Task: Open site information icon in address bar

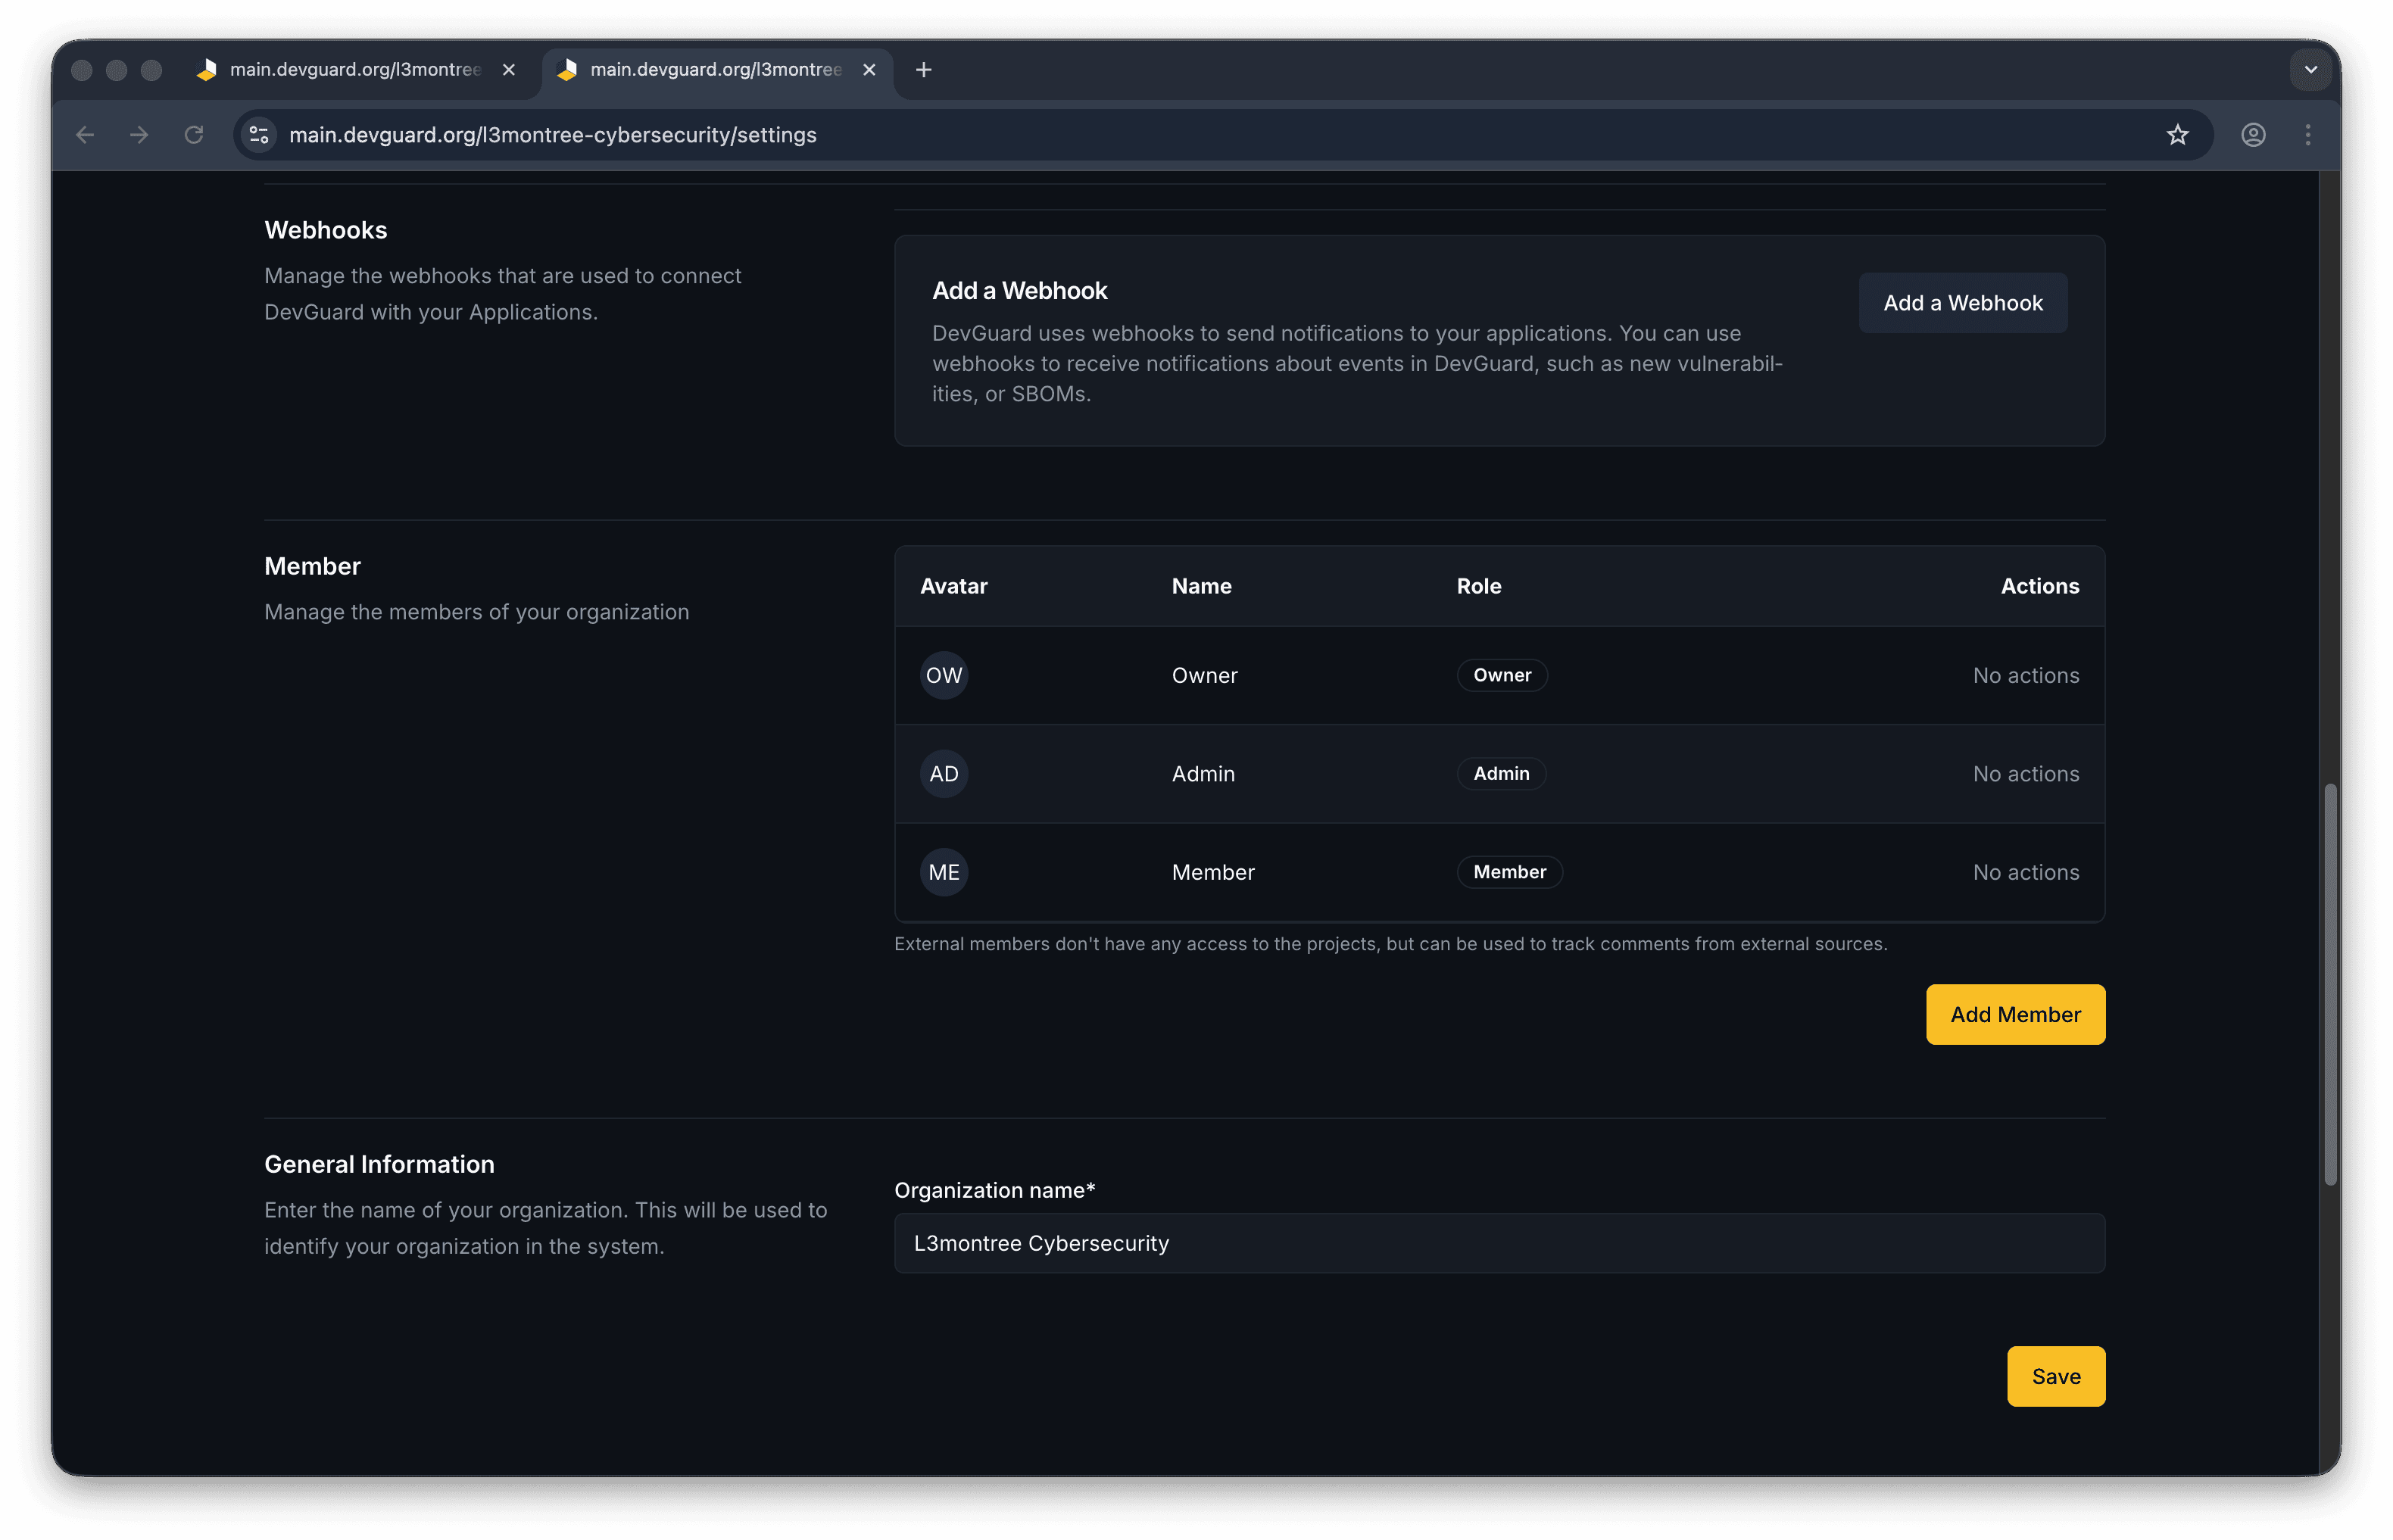Action: (x=259, y=135)
